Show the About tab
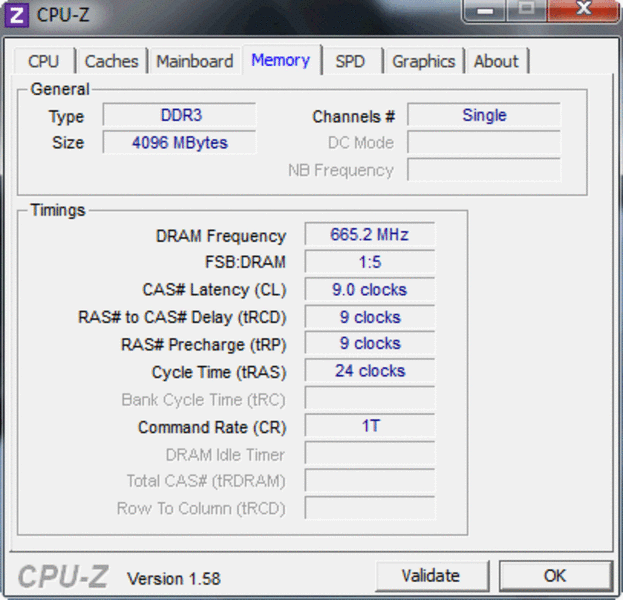 [x=497, y=61]
